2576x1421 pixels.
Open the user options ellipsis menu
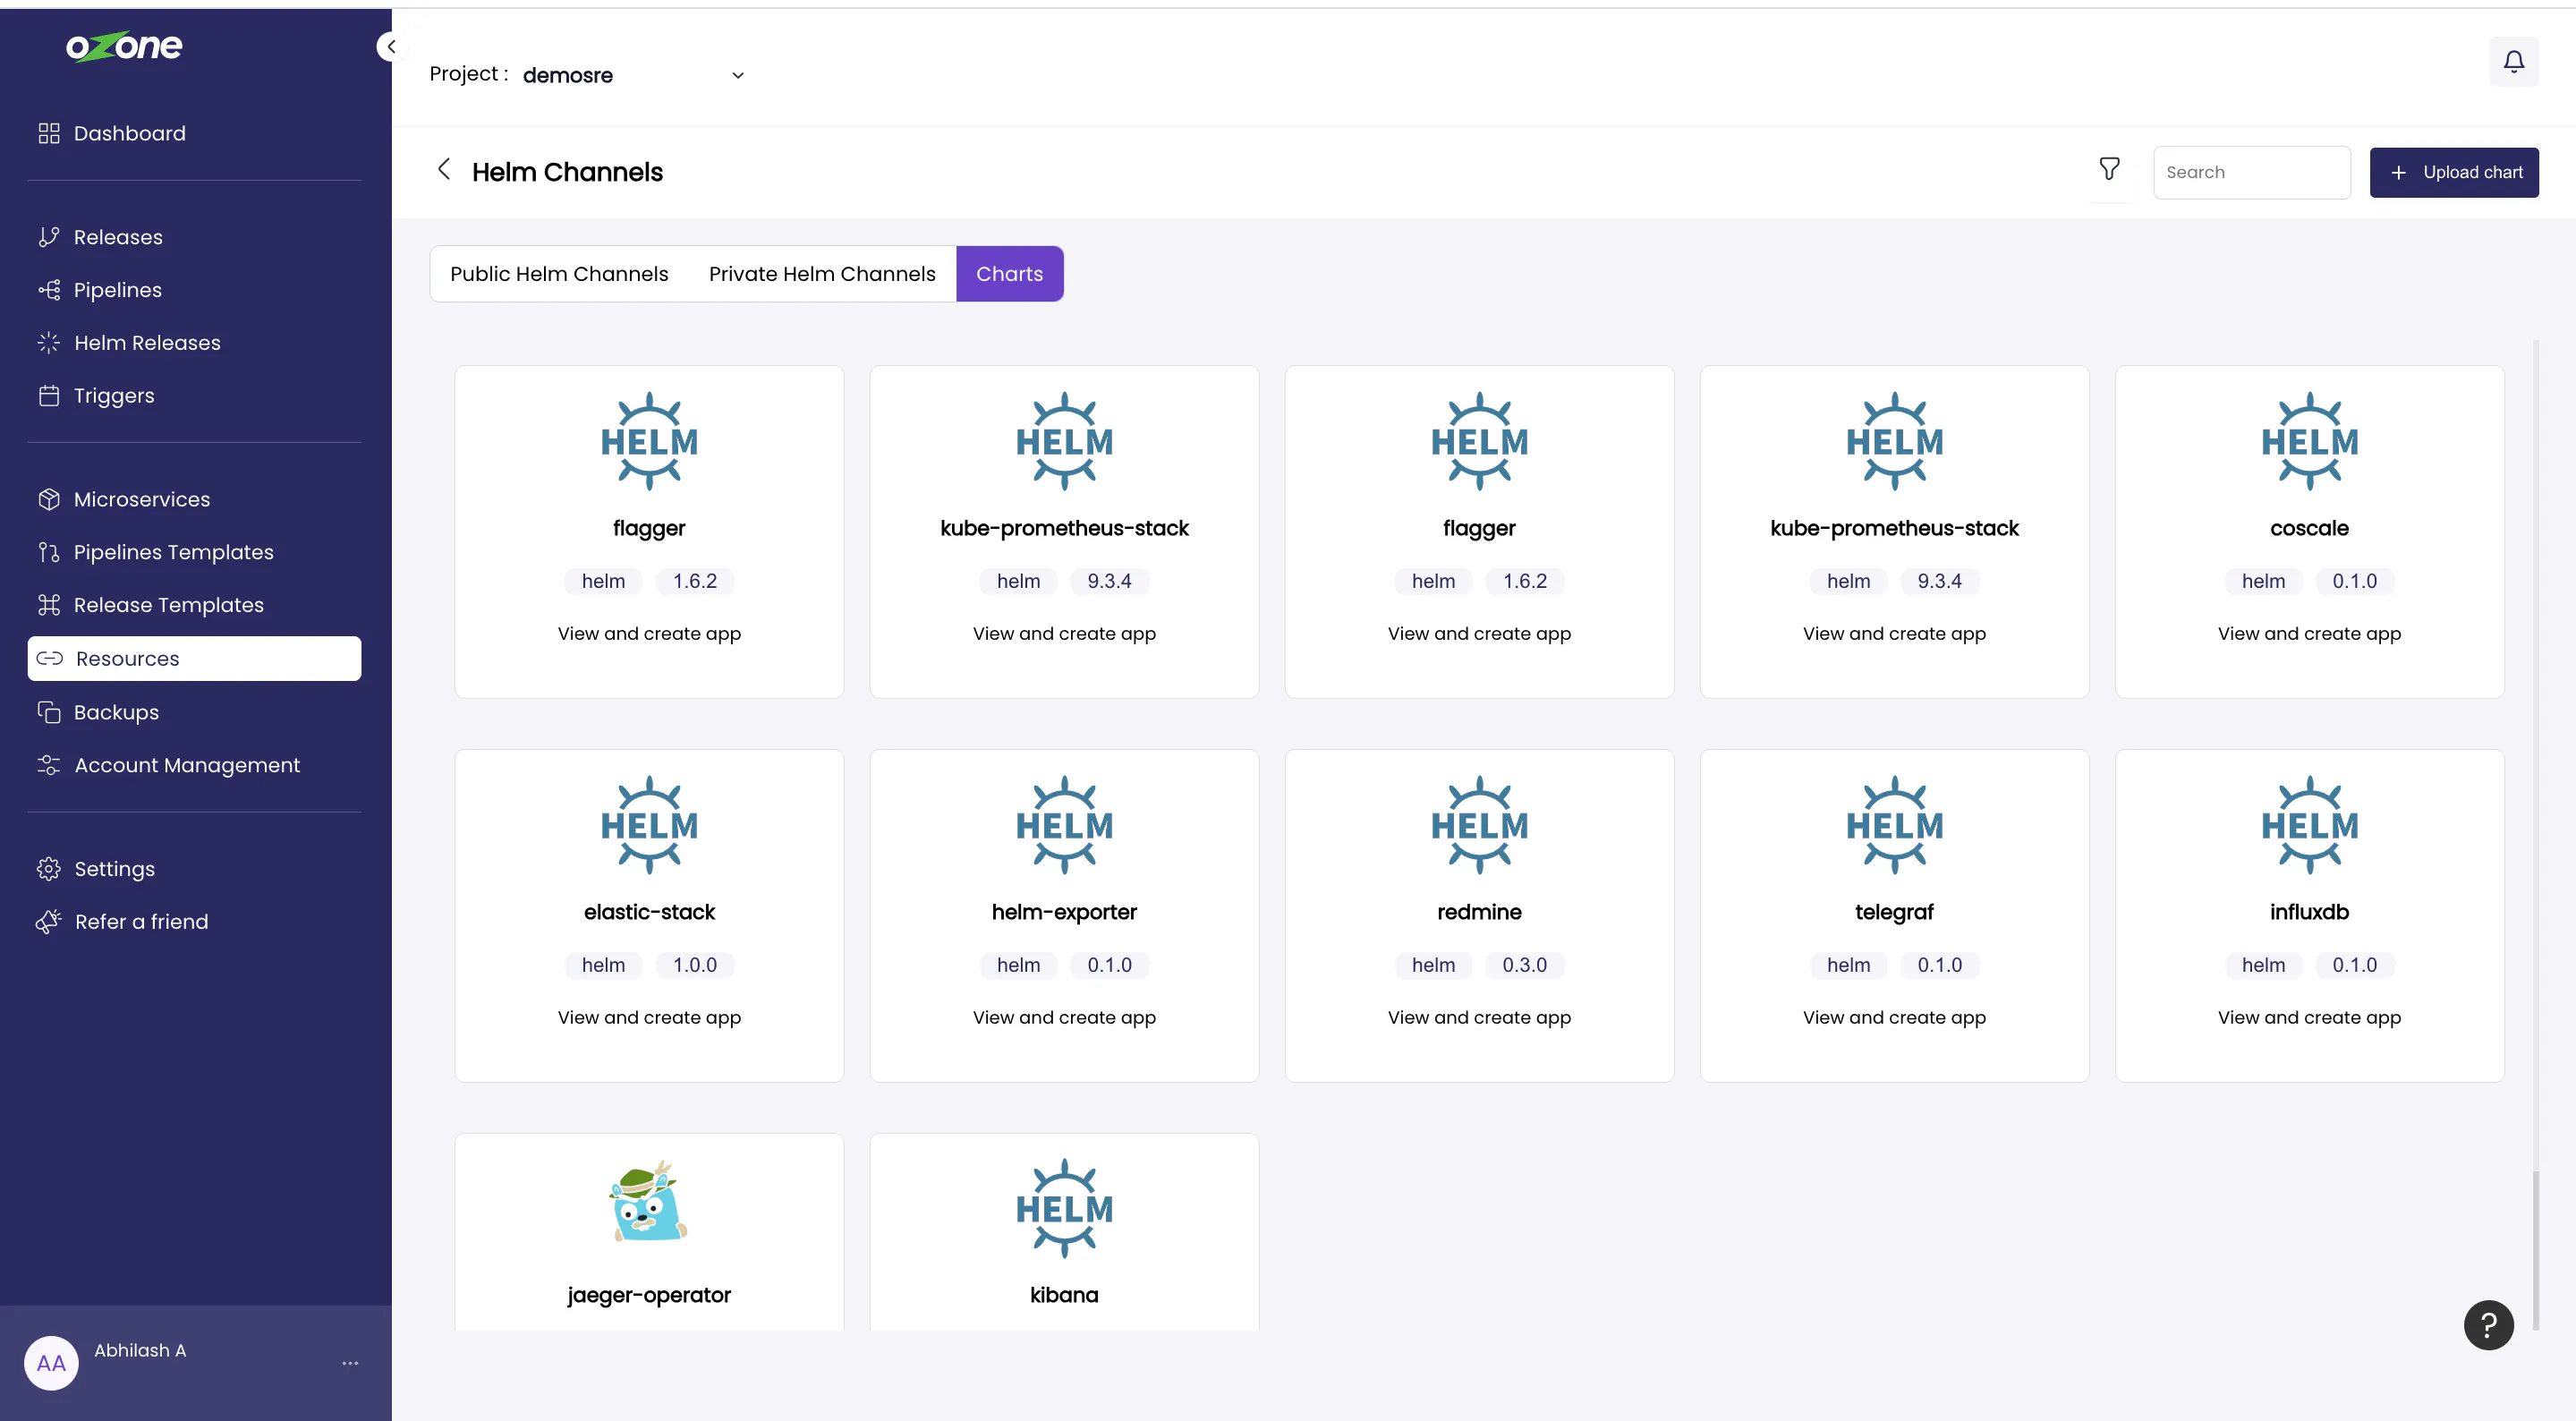350,1363
